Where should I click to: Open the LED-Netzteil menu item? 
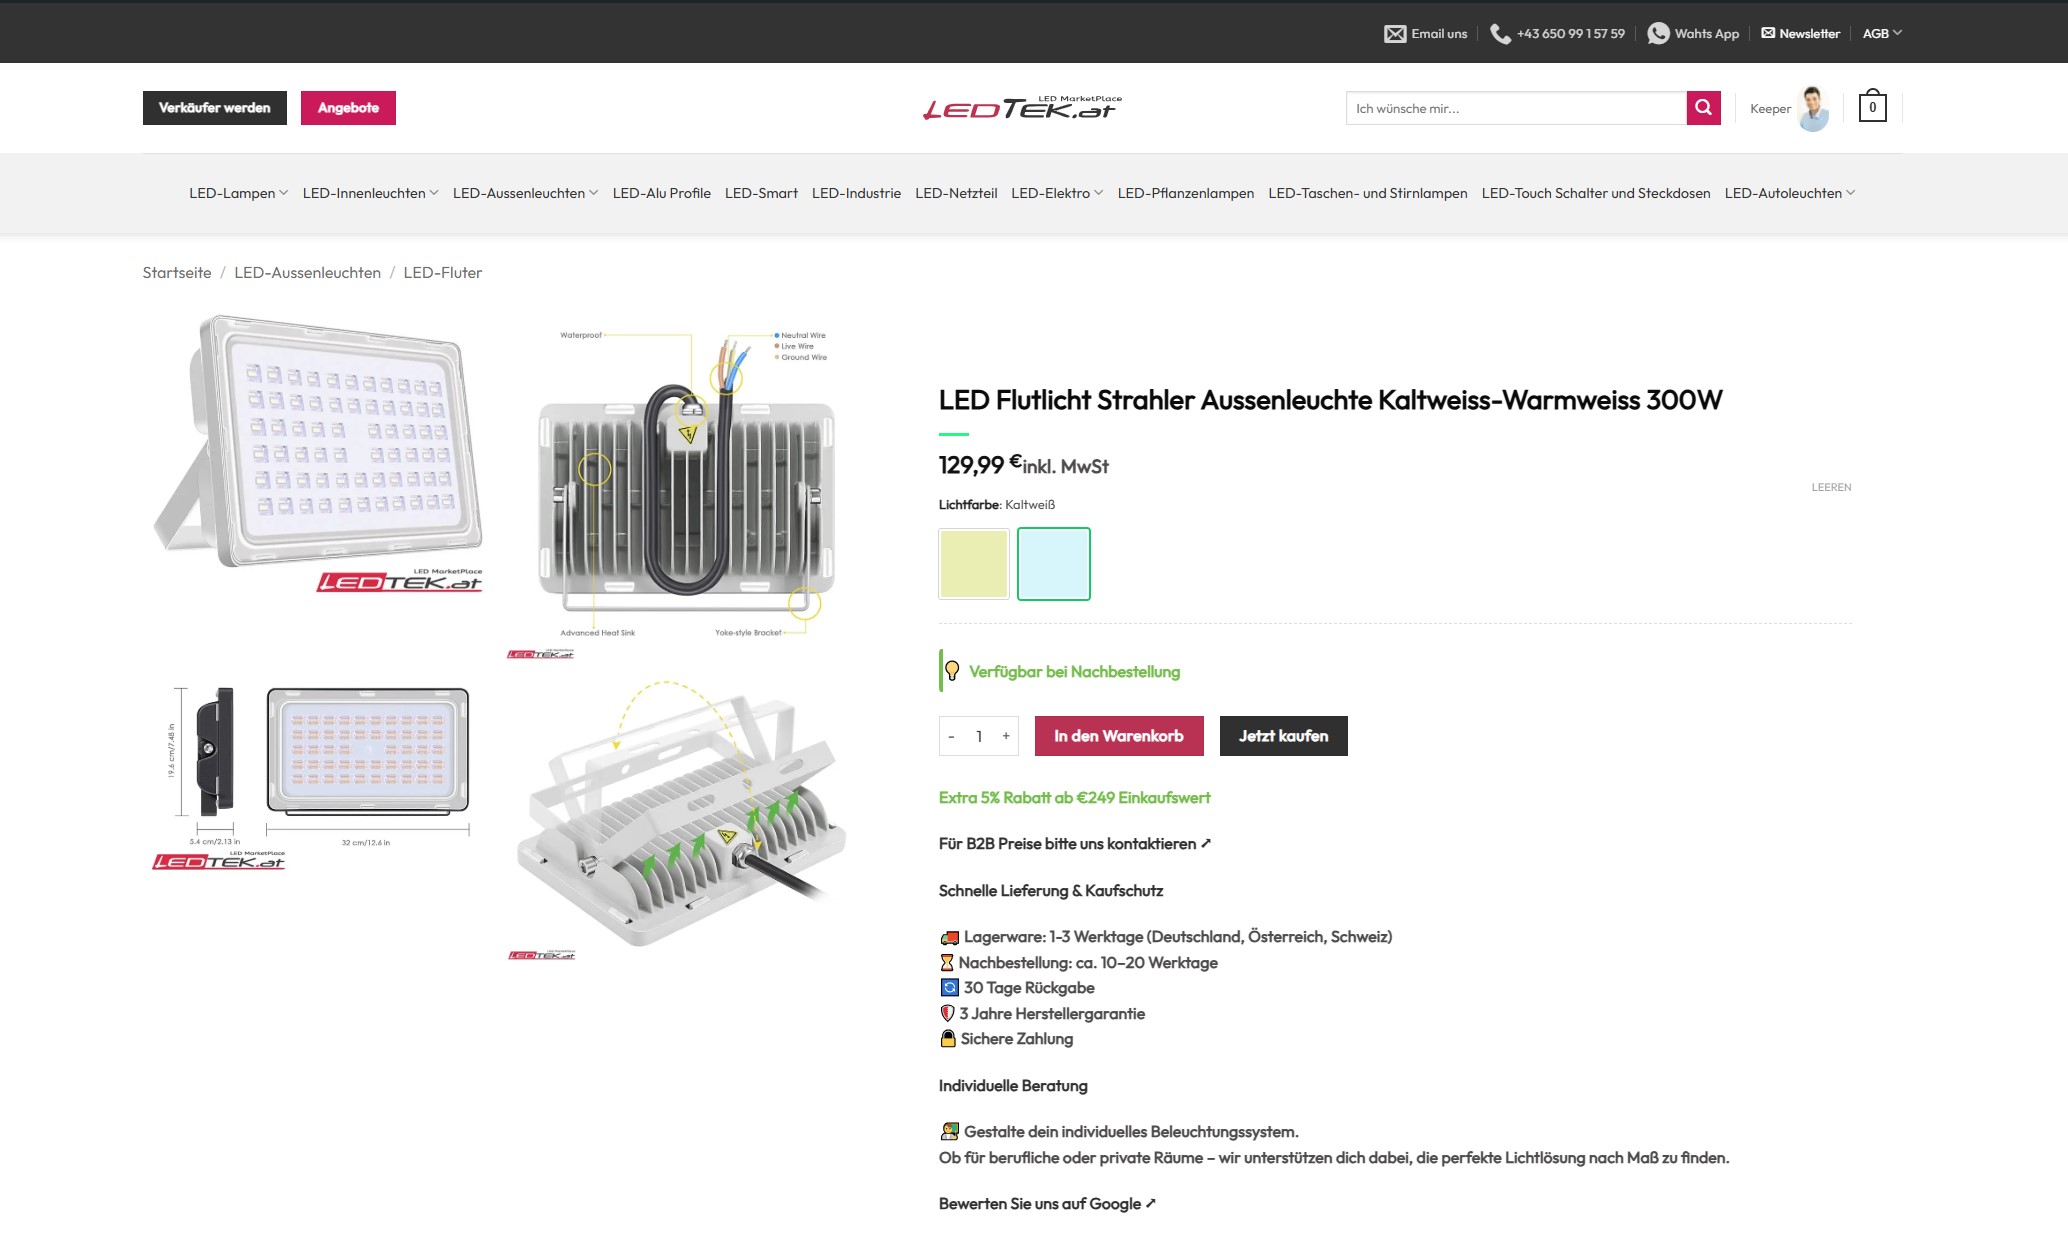pos(955,193)
